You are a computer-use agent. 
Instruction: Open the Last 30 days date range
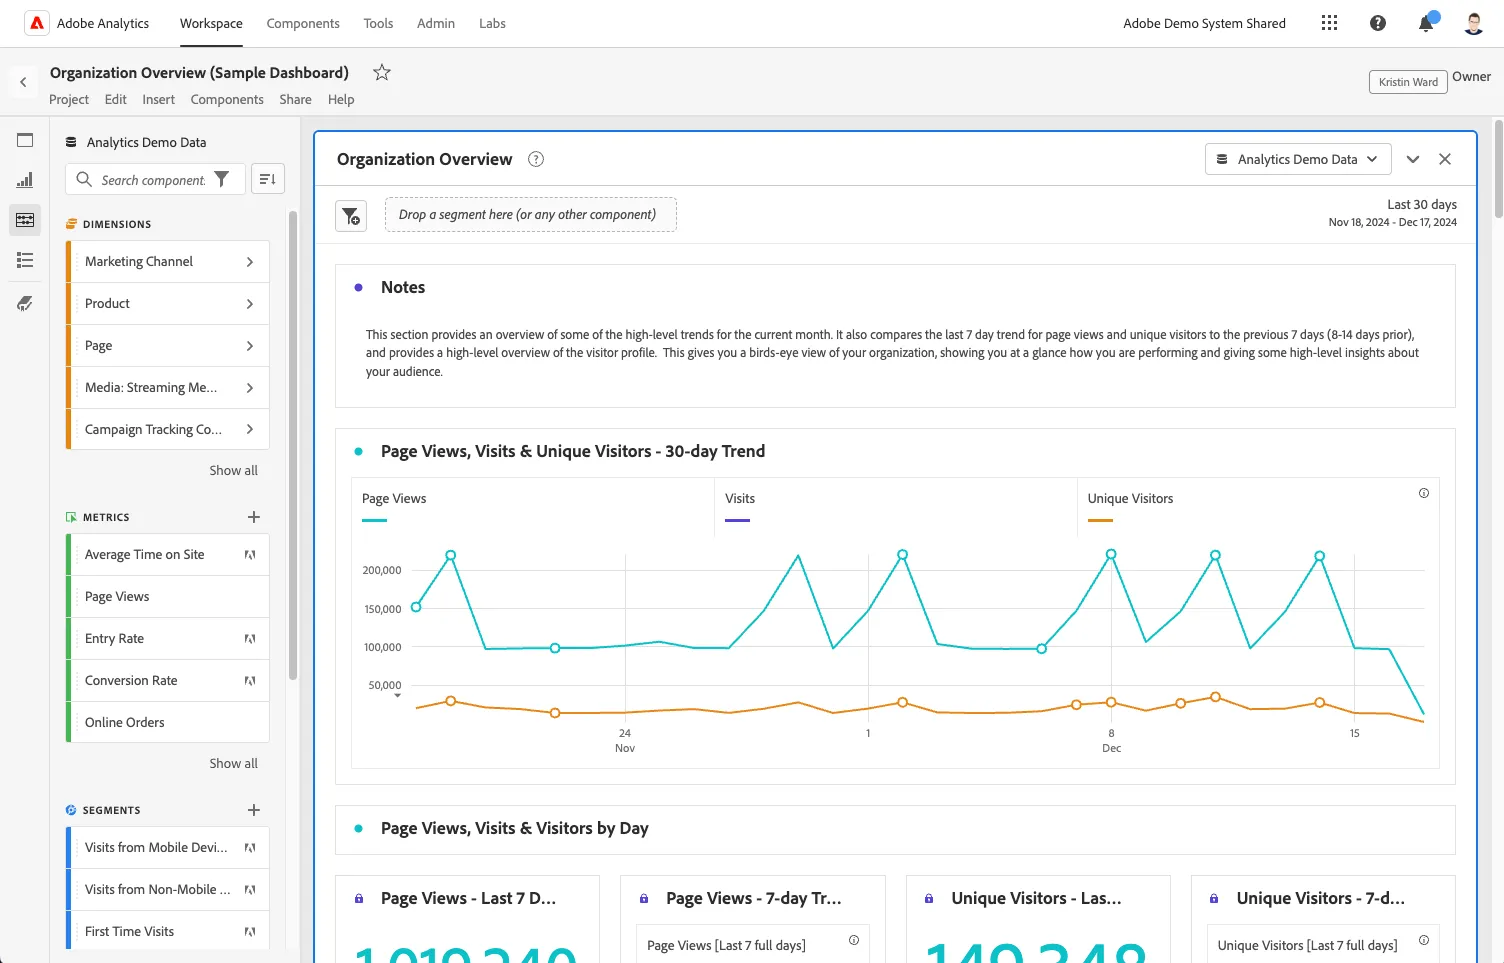pos(1392,213)
